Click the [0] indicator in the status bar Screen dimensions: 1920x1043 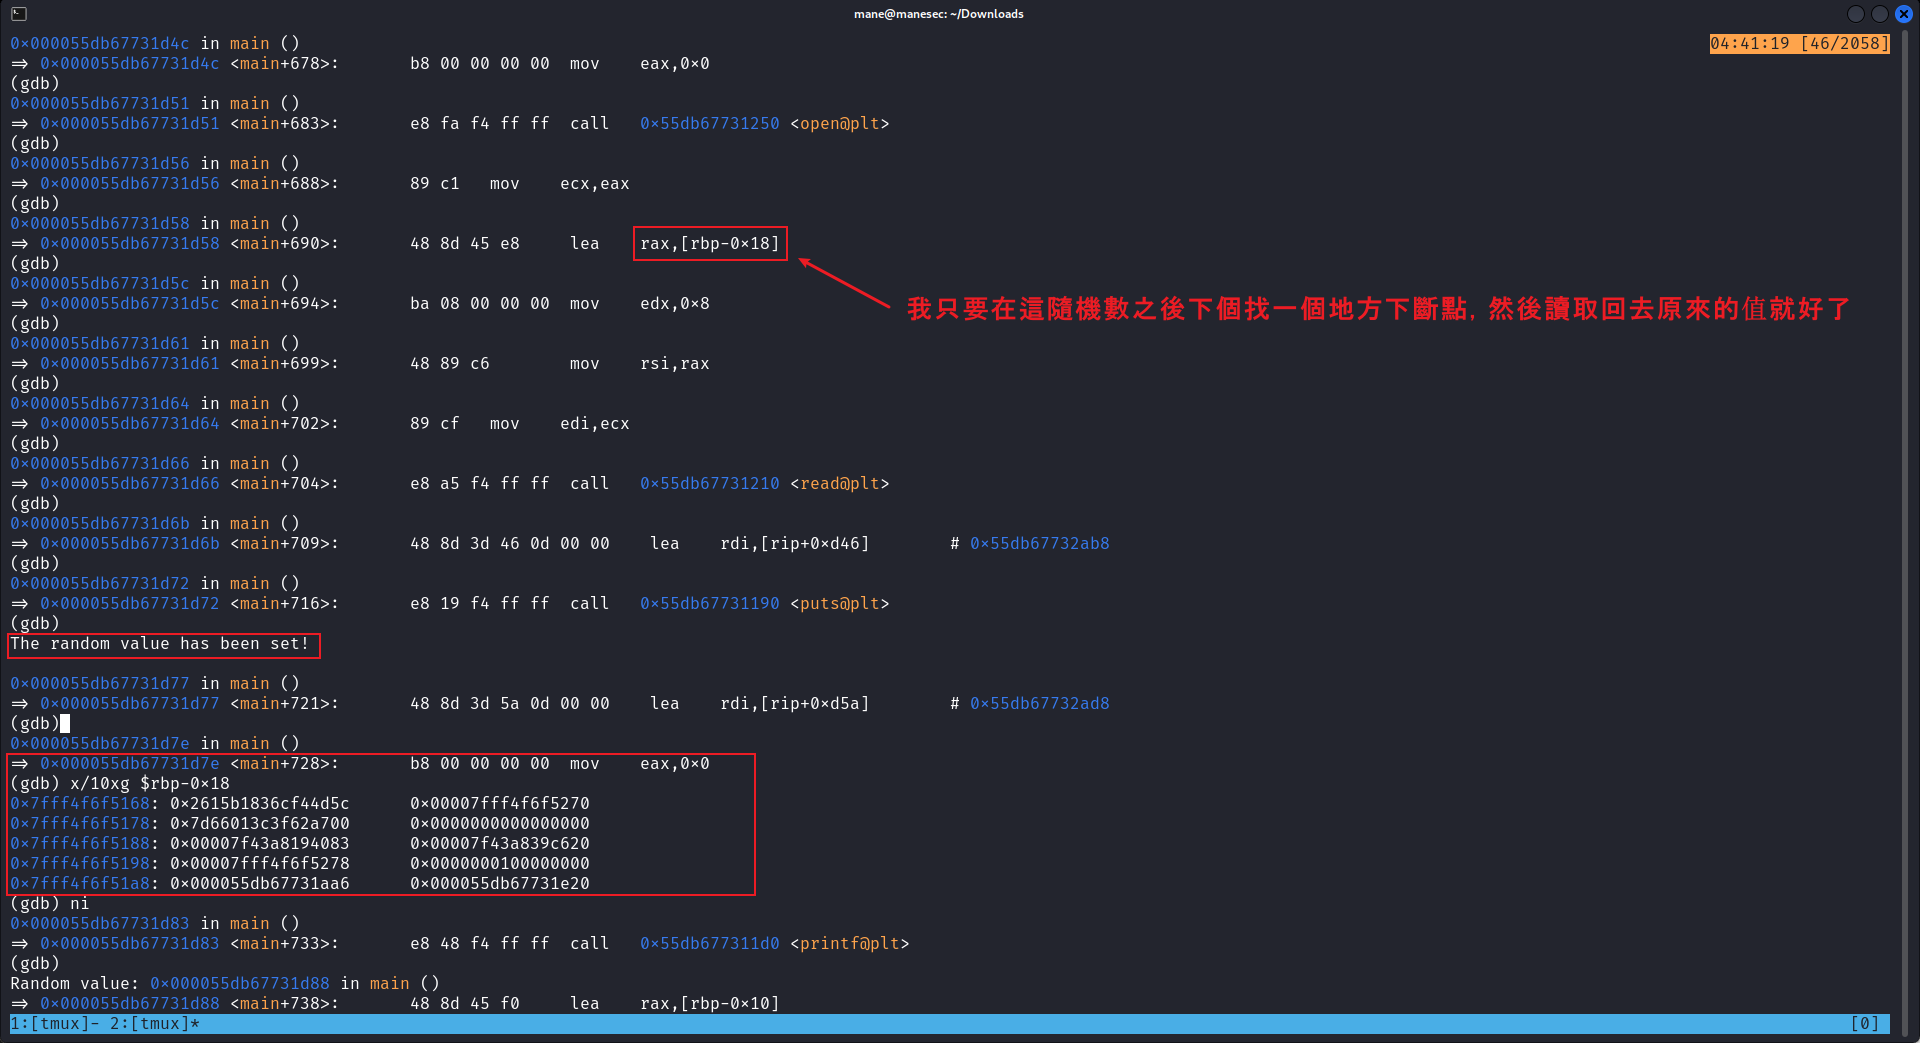pyautogui.click(x=1863, y=1023)
